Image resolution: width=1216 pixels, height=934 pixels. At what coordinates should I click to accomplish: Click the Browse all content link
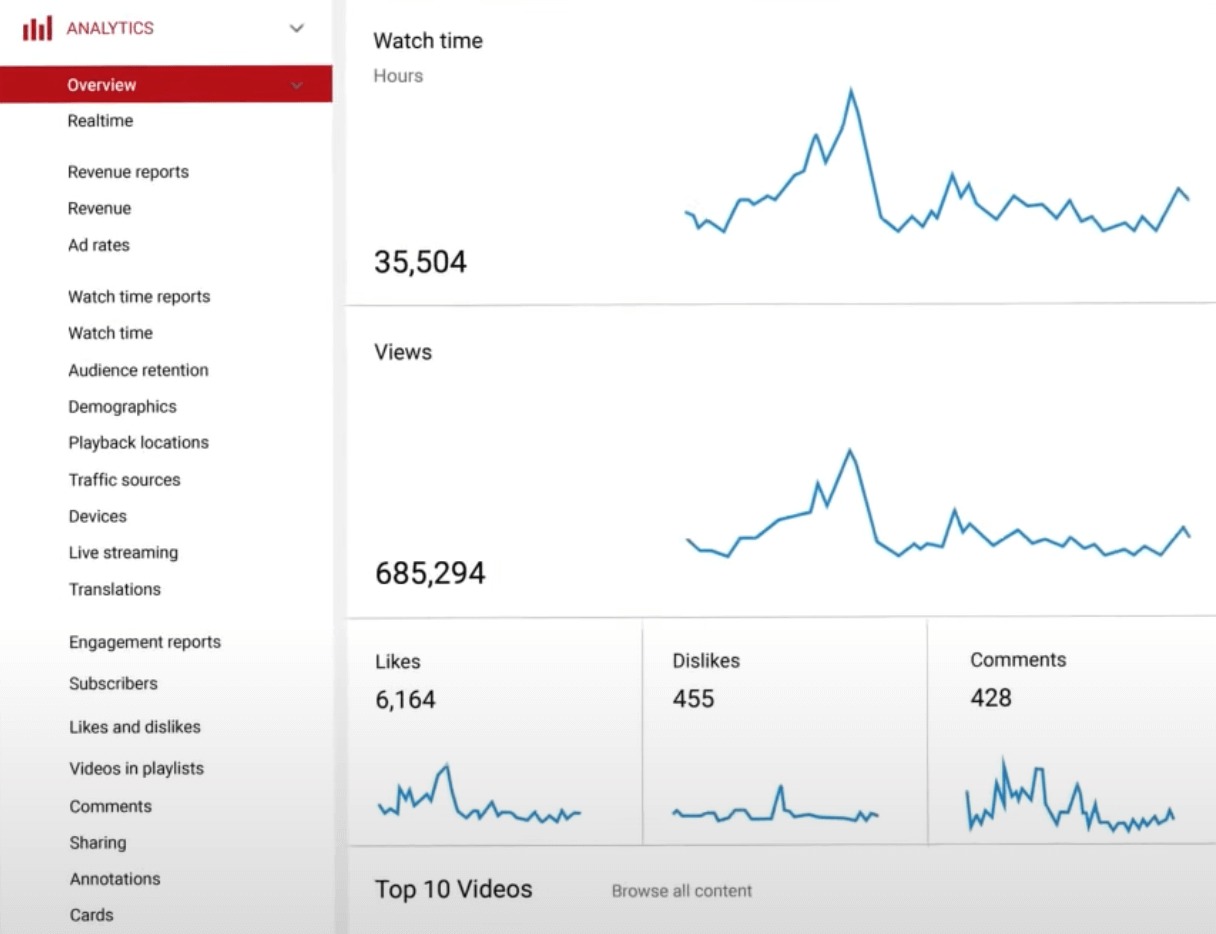click(682, 891)
